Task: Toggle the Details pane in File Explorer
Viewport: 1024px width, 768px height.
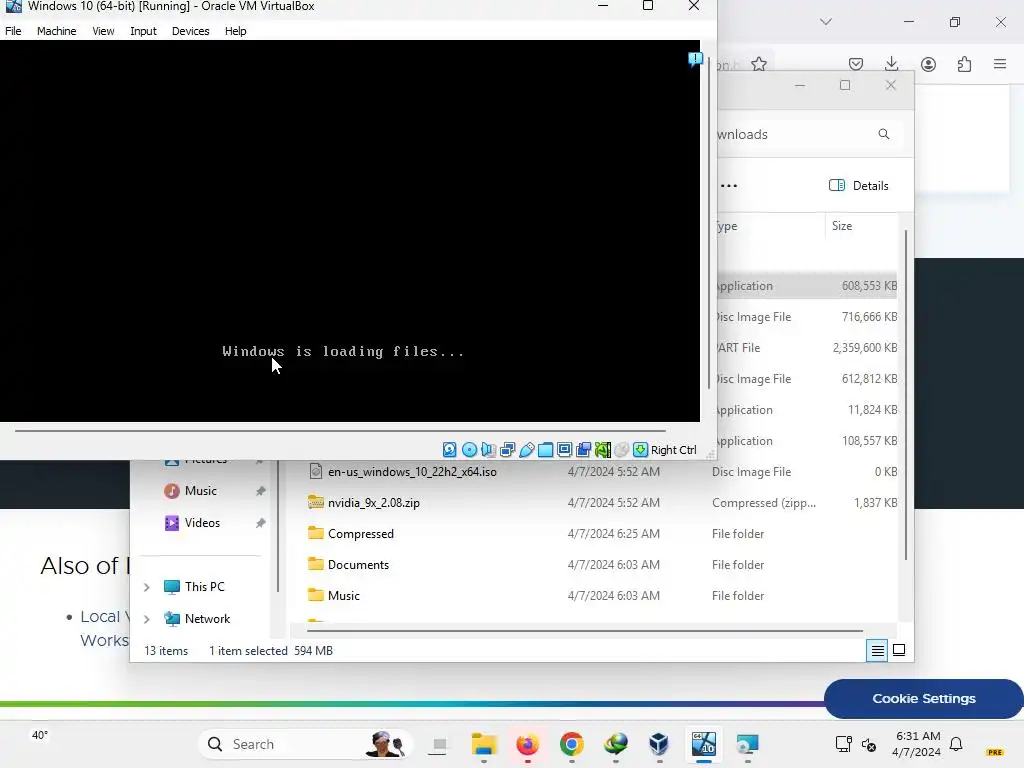Action: click(x=859, y=185)
